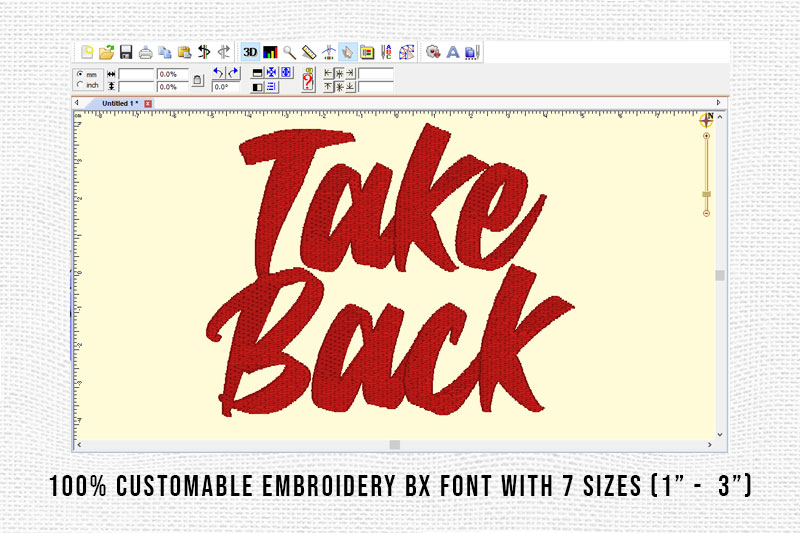The height and width of the screenshot is (533, 800).
Task: Paste using the clipboard icon
Action: point(184,52)
